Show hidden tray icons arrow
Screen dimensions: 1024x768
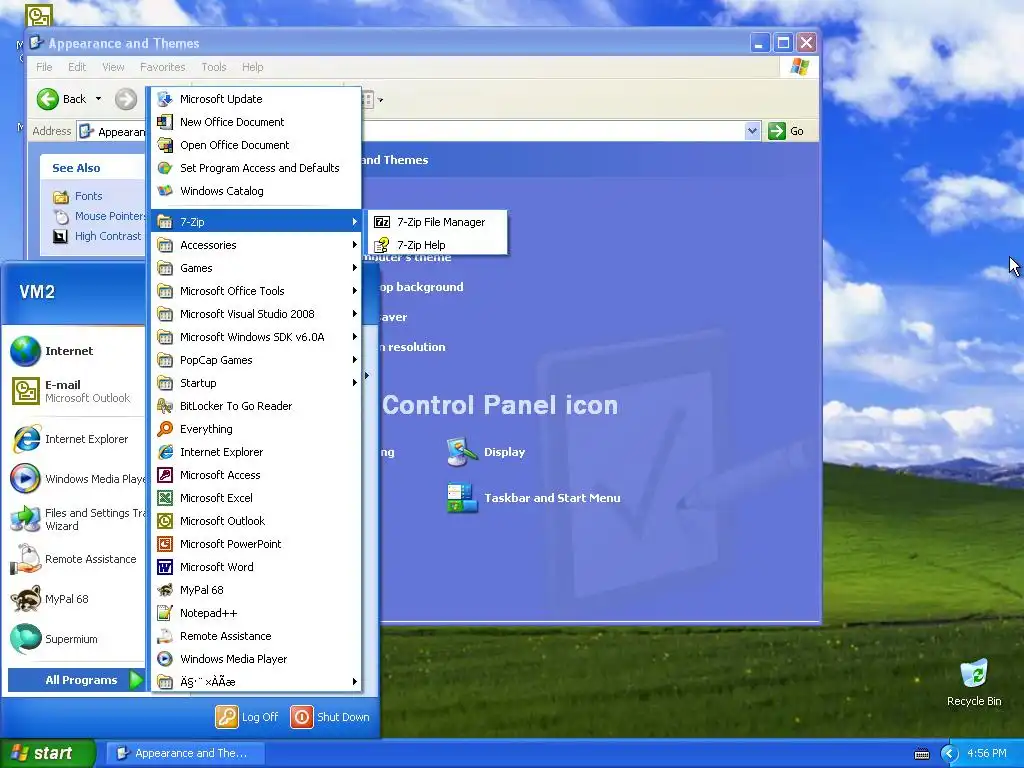[x=949, y=754]
